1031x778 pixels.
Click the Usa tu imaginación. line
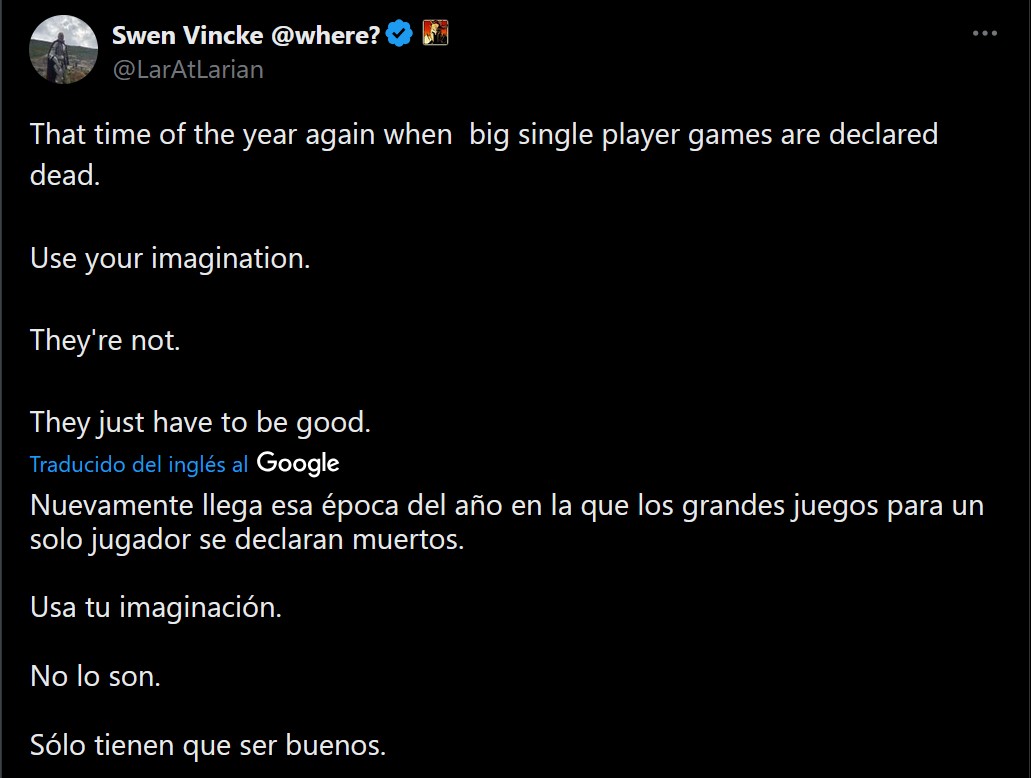(x=156, y=607)
